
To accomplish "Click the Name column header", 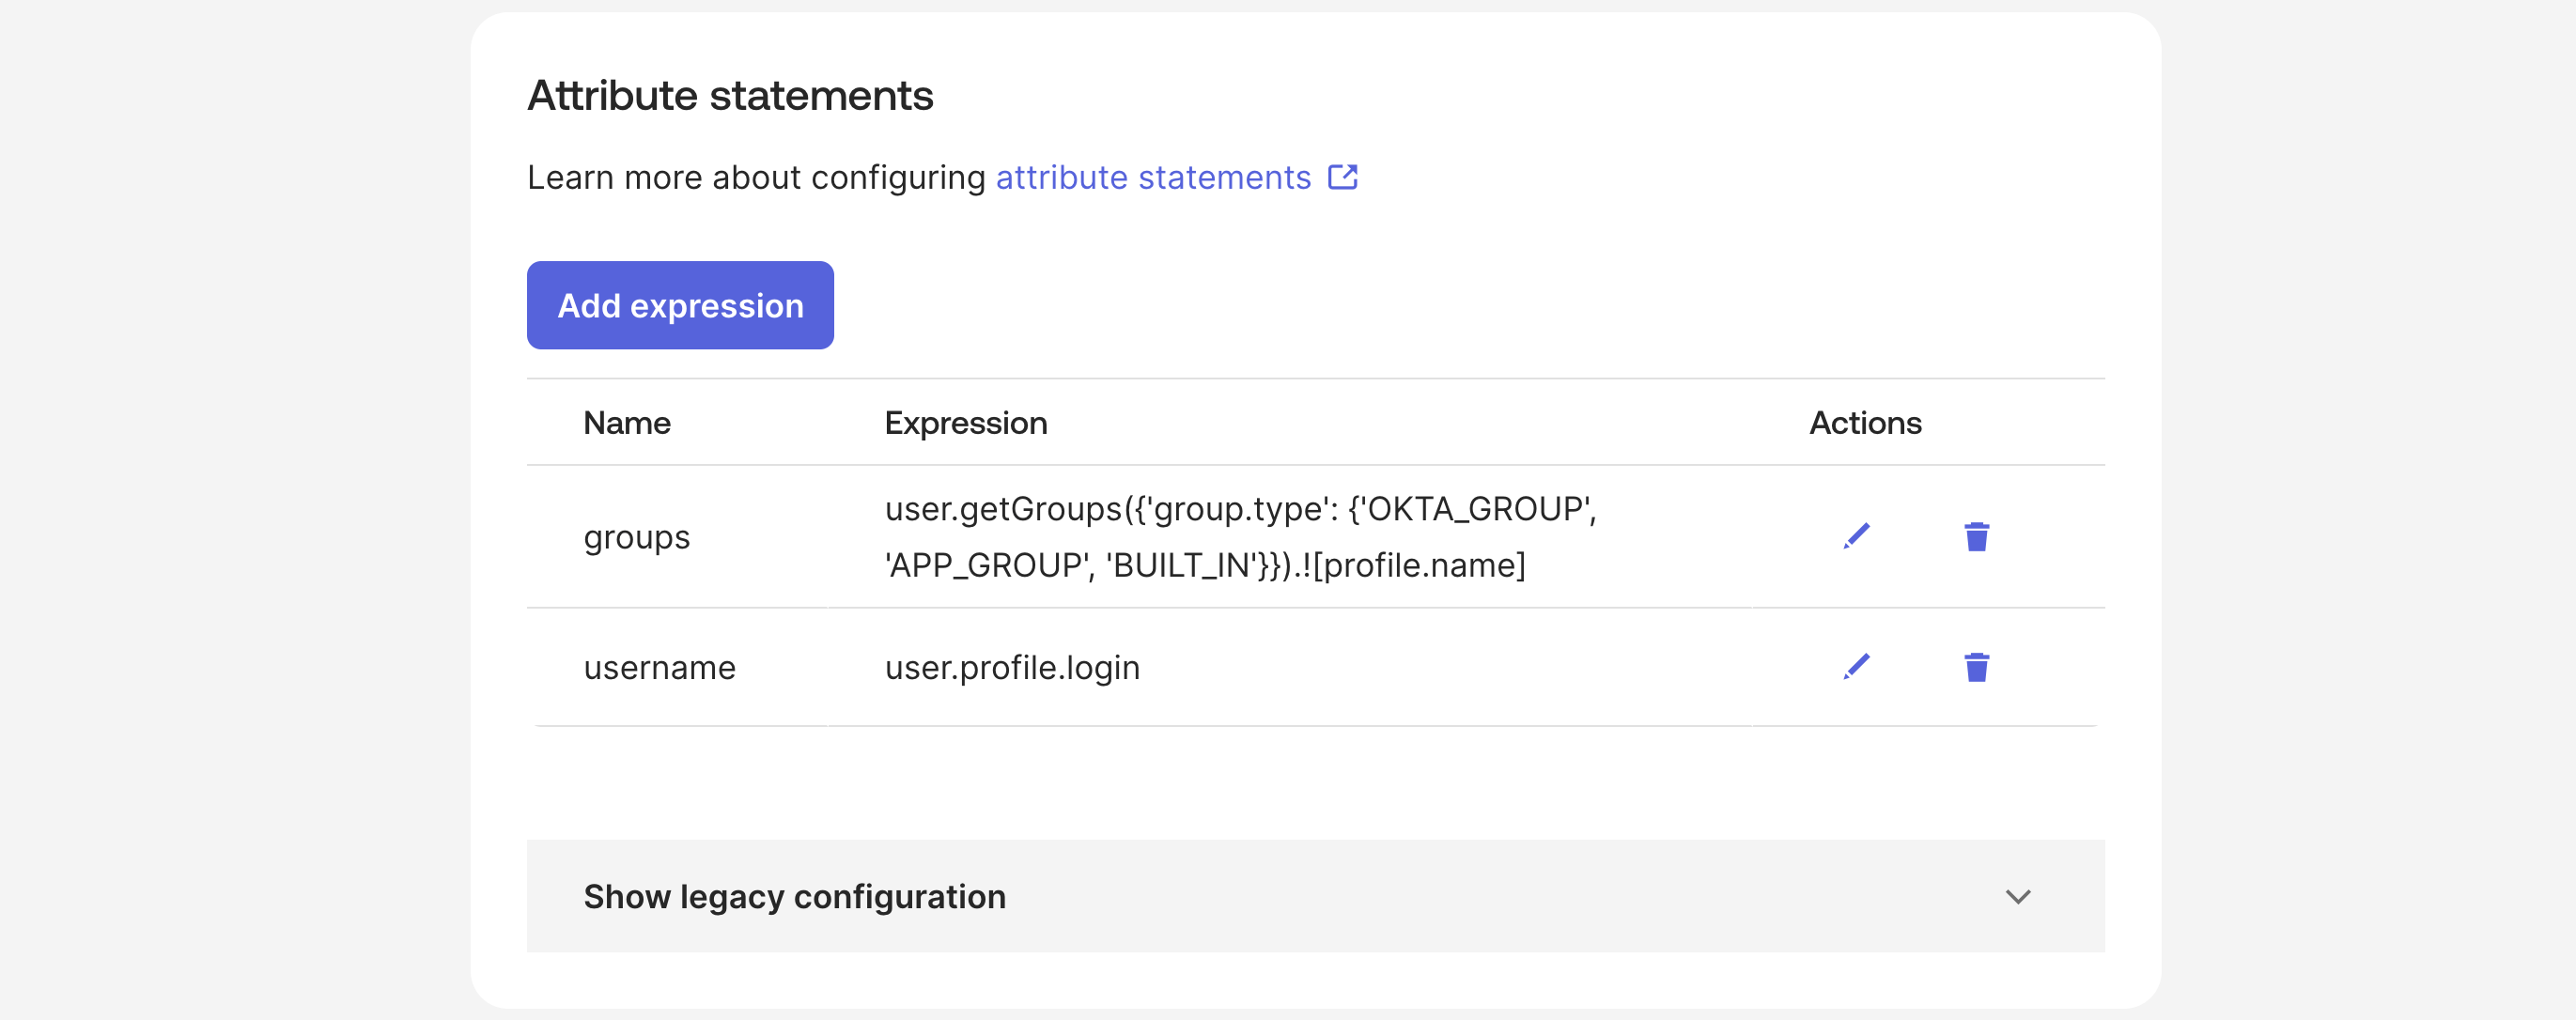I will click(627, 422).
